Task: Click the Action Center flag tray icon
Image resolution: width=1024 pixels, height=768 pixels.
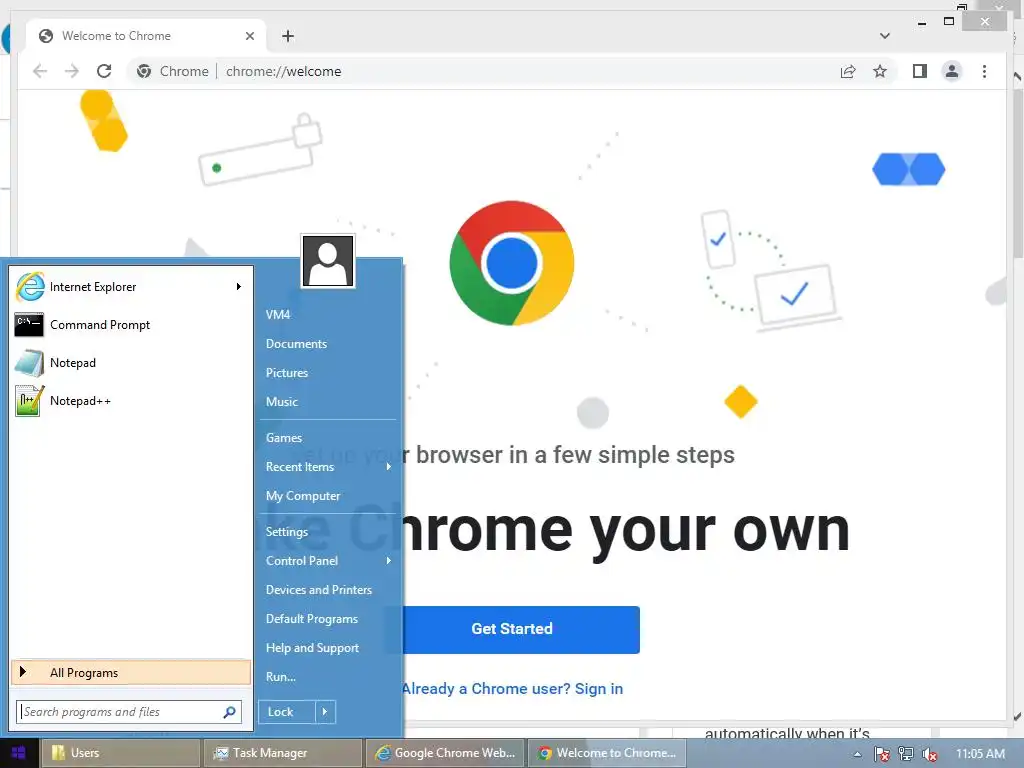Action: tap(882, 754)
